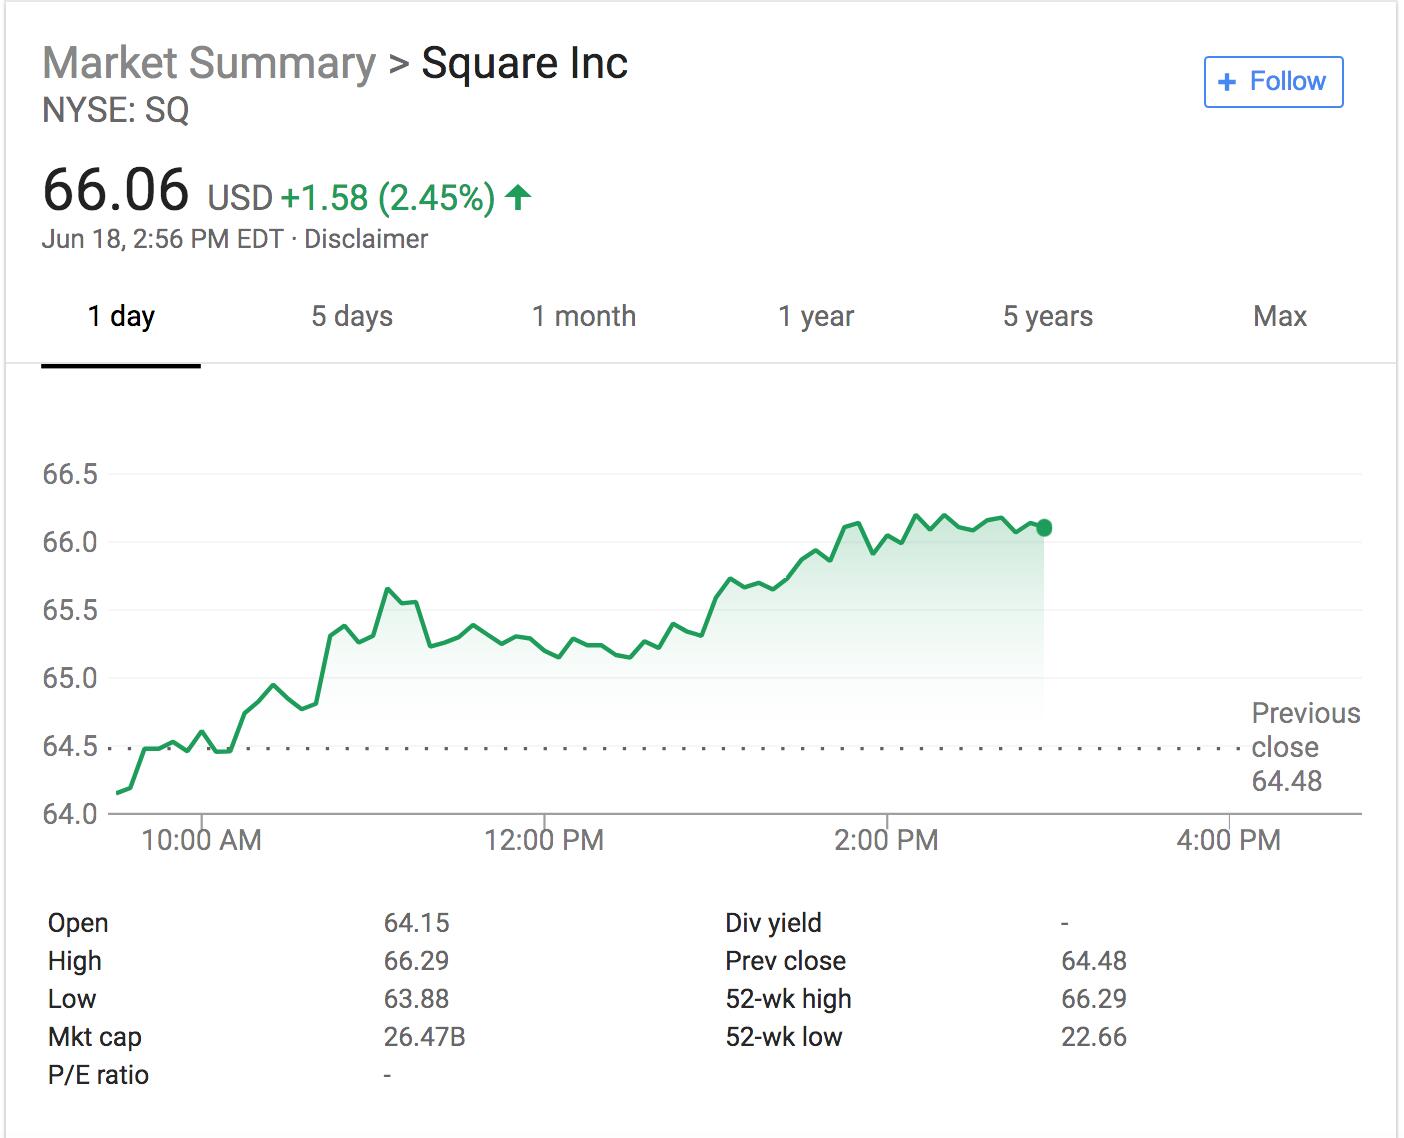Click the Mkt cap label
This screenshot has height=1138, width=1404.
click(x=95, y=1037)
